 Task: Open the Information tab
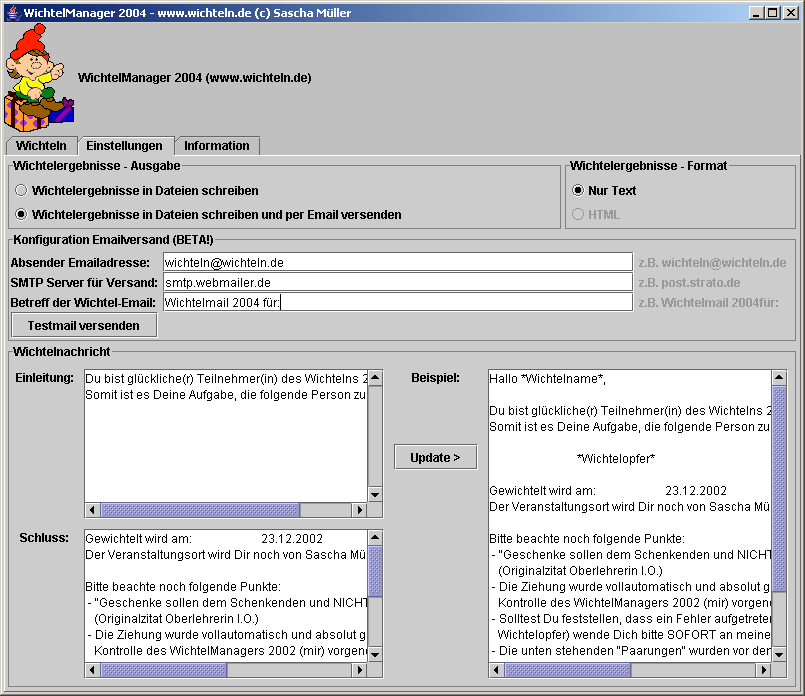pyautogui.click(x=217, y=146)
